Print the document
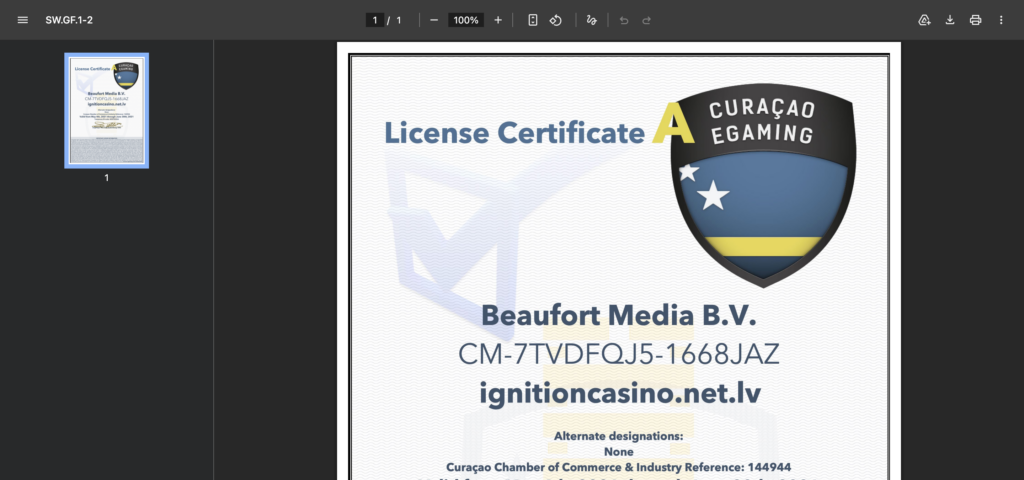The width and height of the screenshot is (1024, 480). (975, 20)
